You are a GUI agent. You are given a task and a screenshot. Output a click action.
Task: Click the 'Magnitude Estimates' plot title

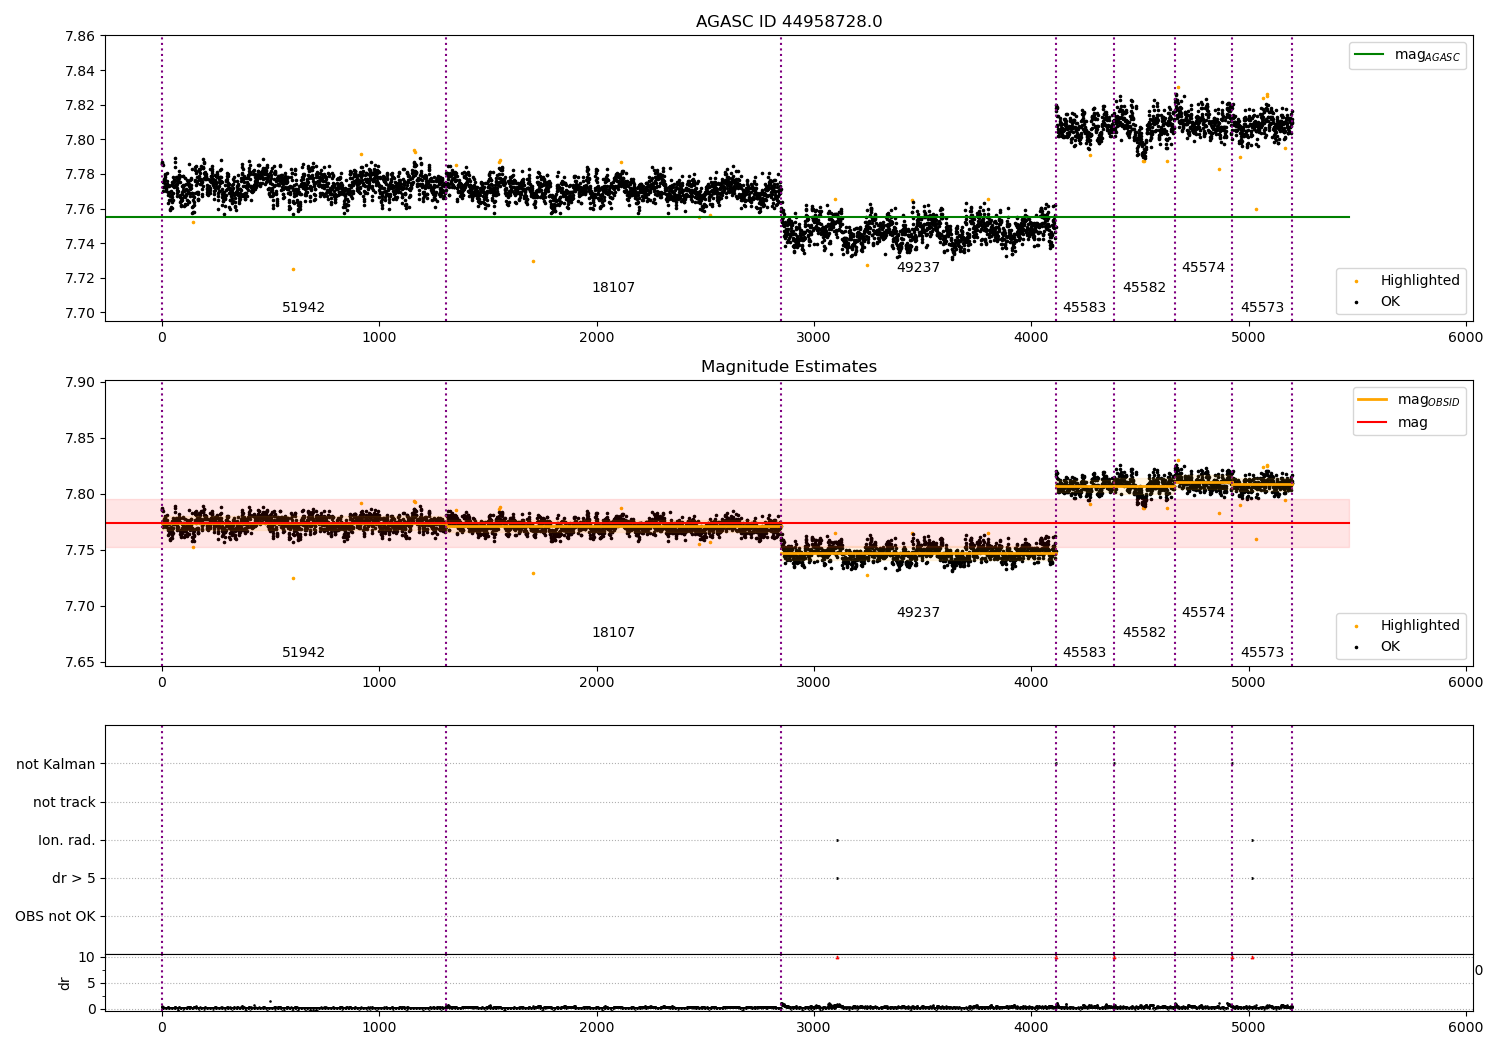click(789, 367)
